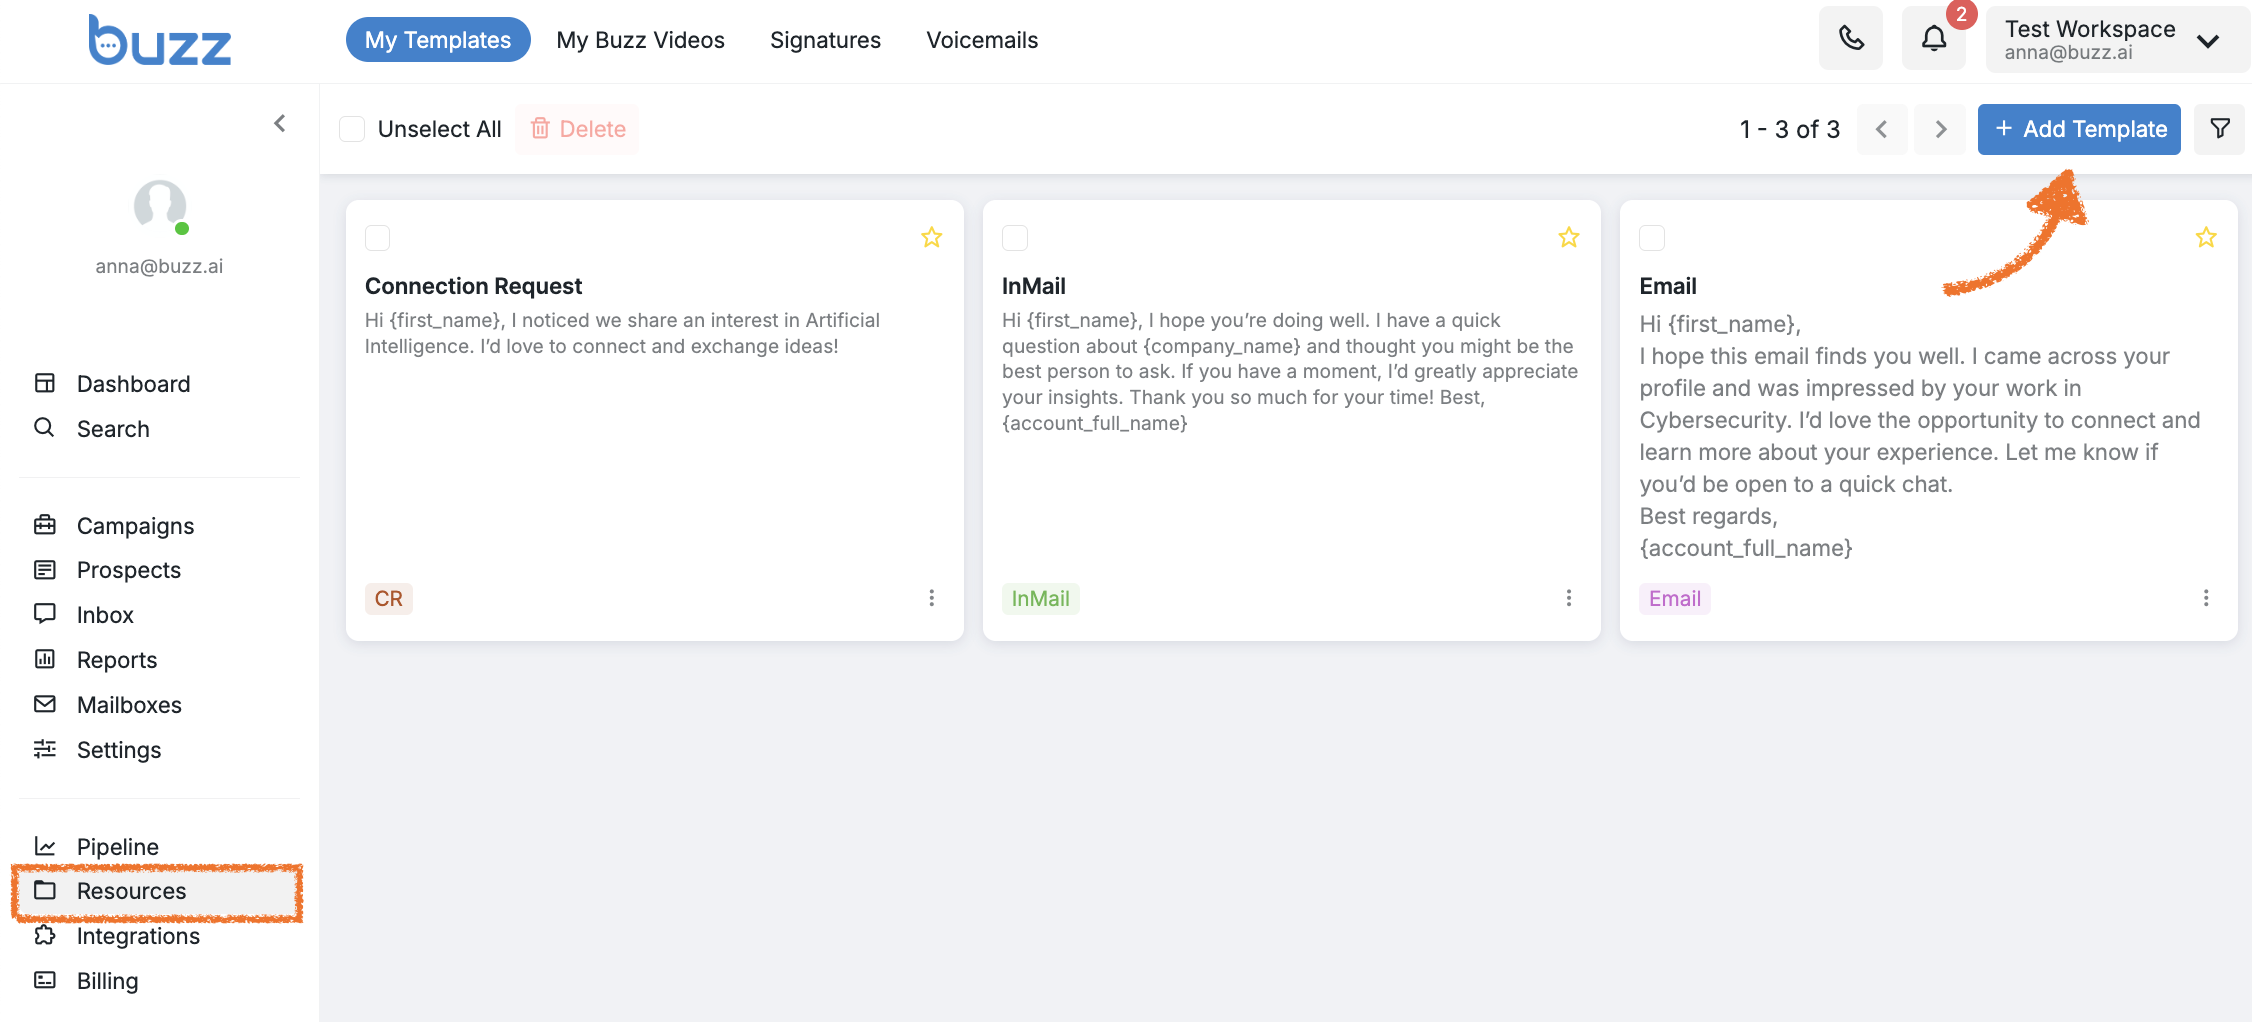Select the Connection Request template checkbox
Image resolution: width=2252 pixels, height=1022 pixels.
[x=377, y=238]
